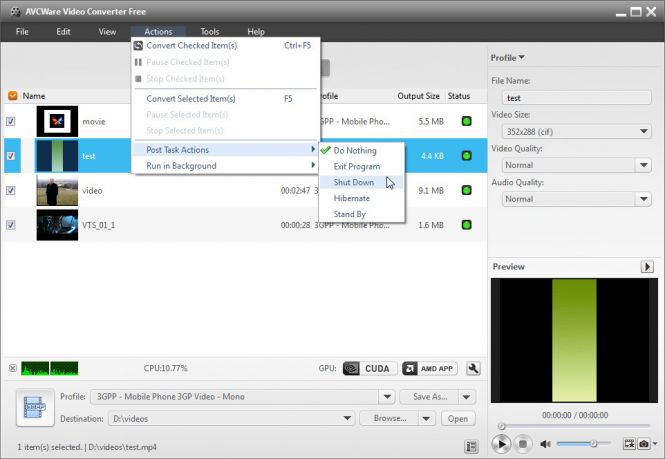665x459 pixels.
Task: Choose Hibernate in the submenu
Action: pos(352,198)
